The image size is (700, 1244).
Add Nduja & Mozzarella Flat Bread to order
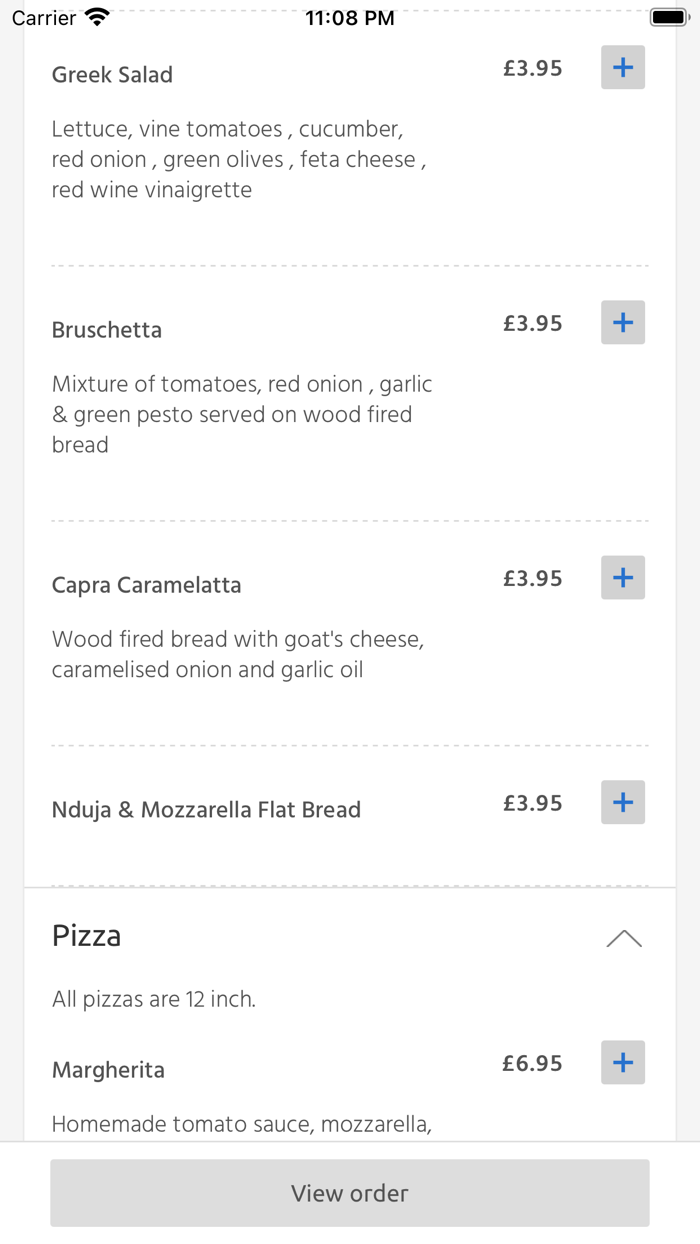click(x=622, y=802)
